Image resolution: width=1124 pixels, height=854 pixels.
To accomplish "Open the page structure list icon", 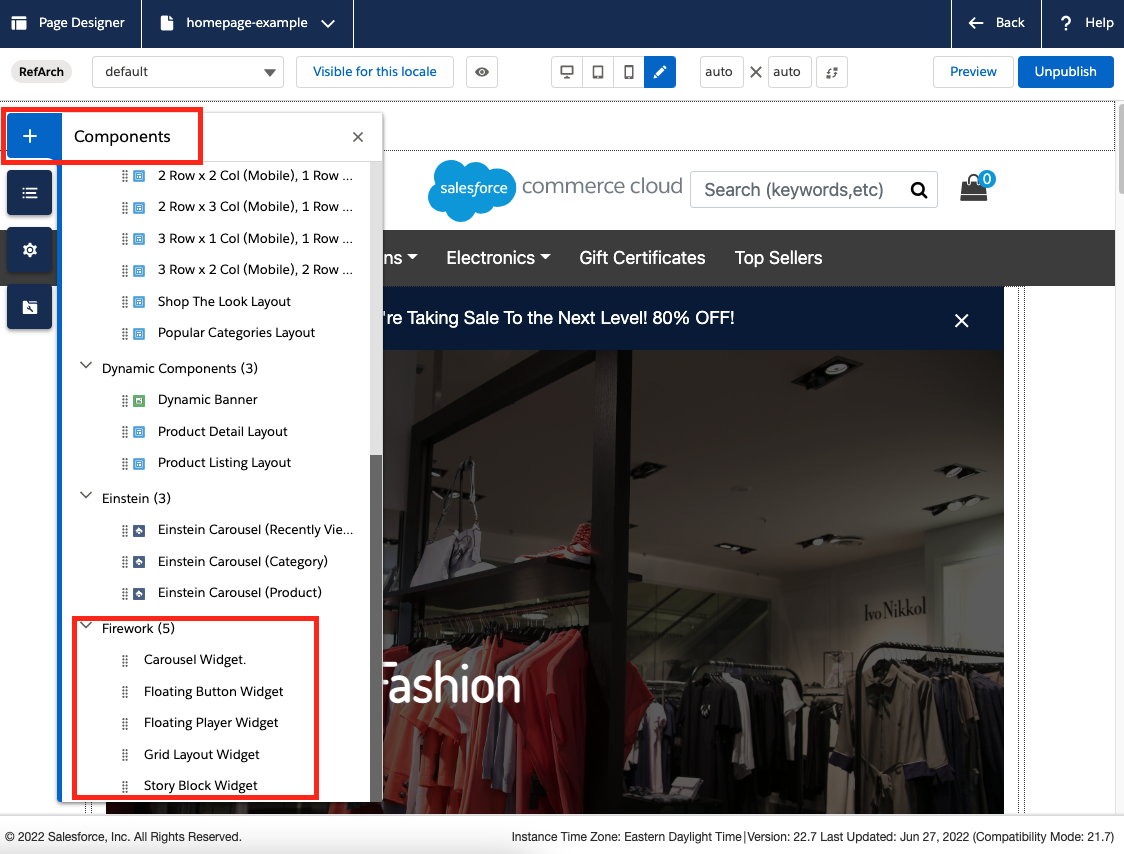I will (30, 193).
